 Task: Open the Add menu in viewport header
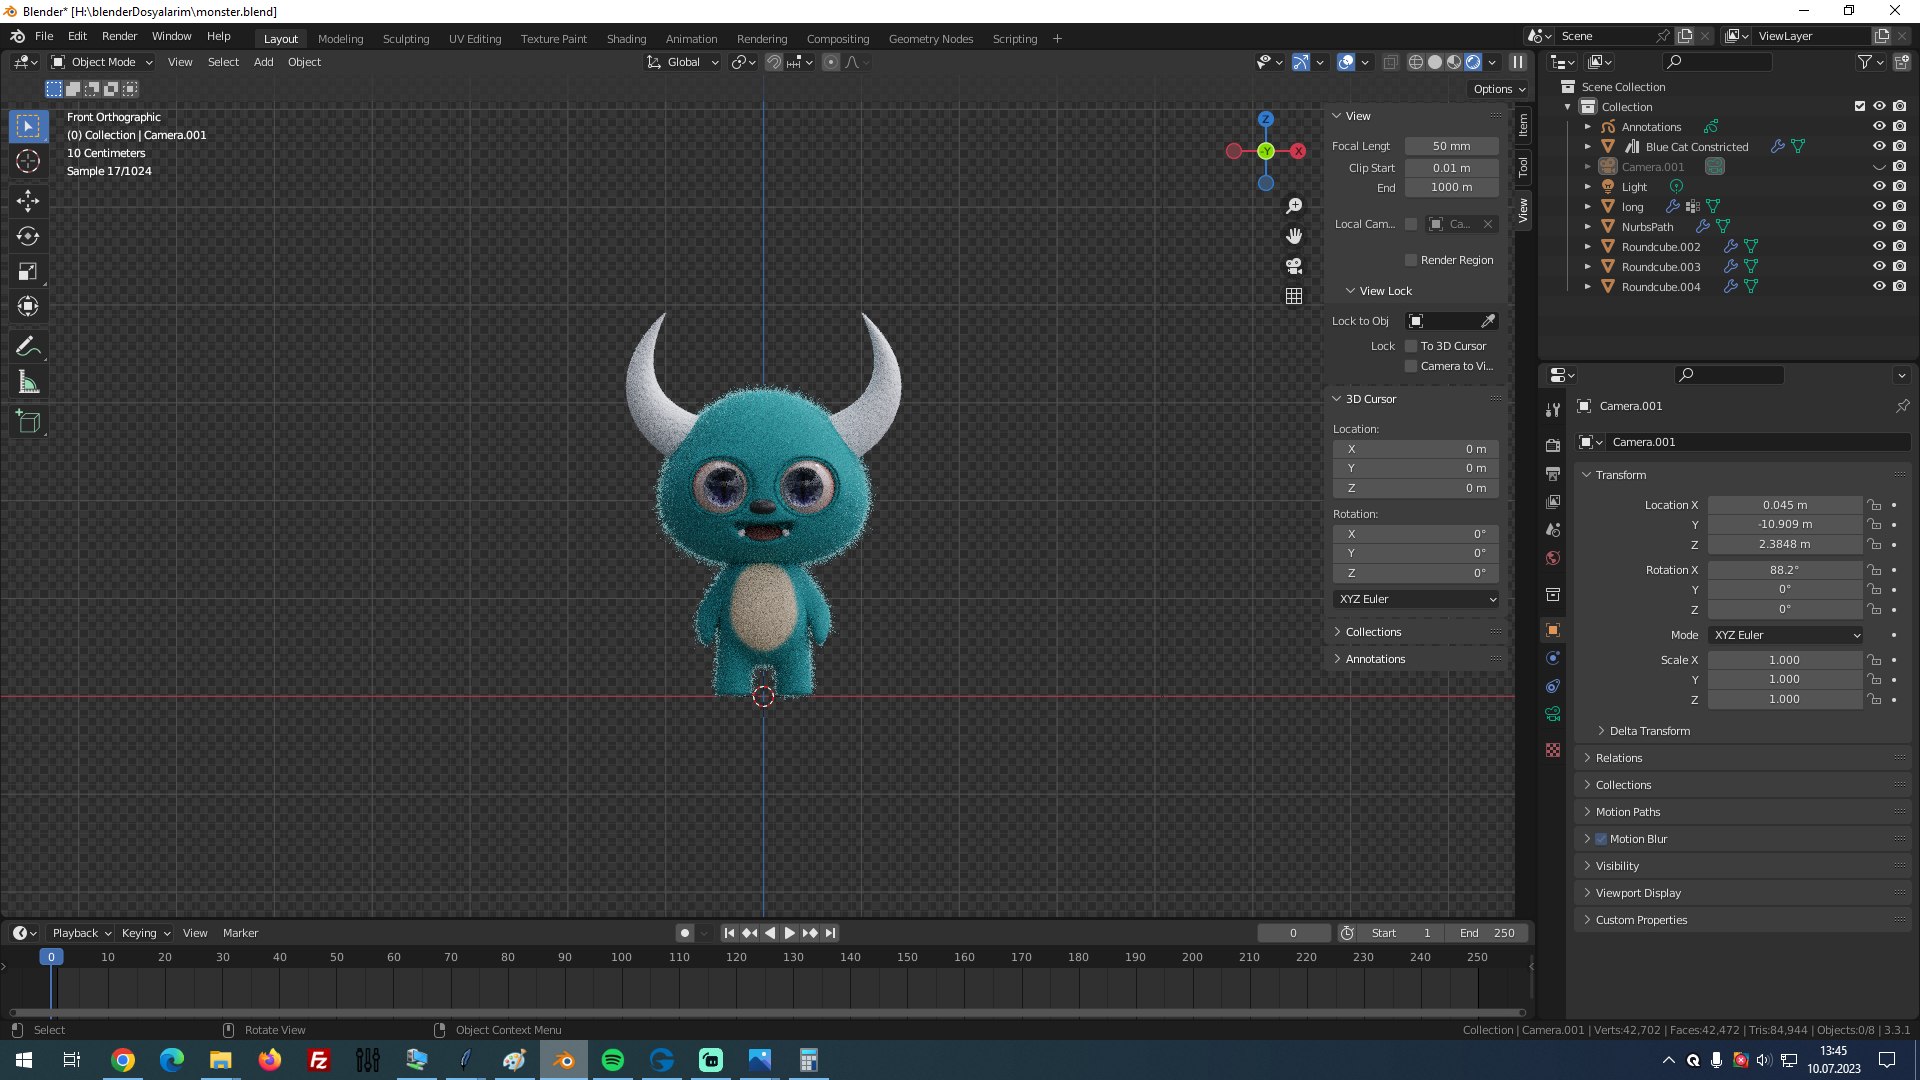[x=263, y=62]
